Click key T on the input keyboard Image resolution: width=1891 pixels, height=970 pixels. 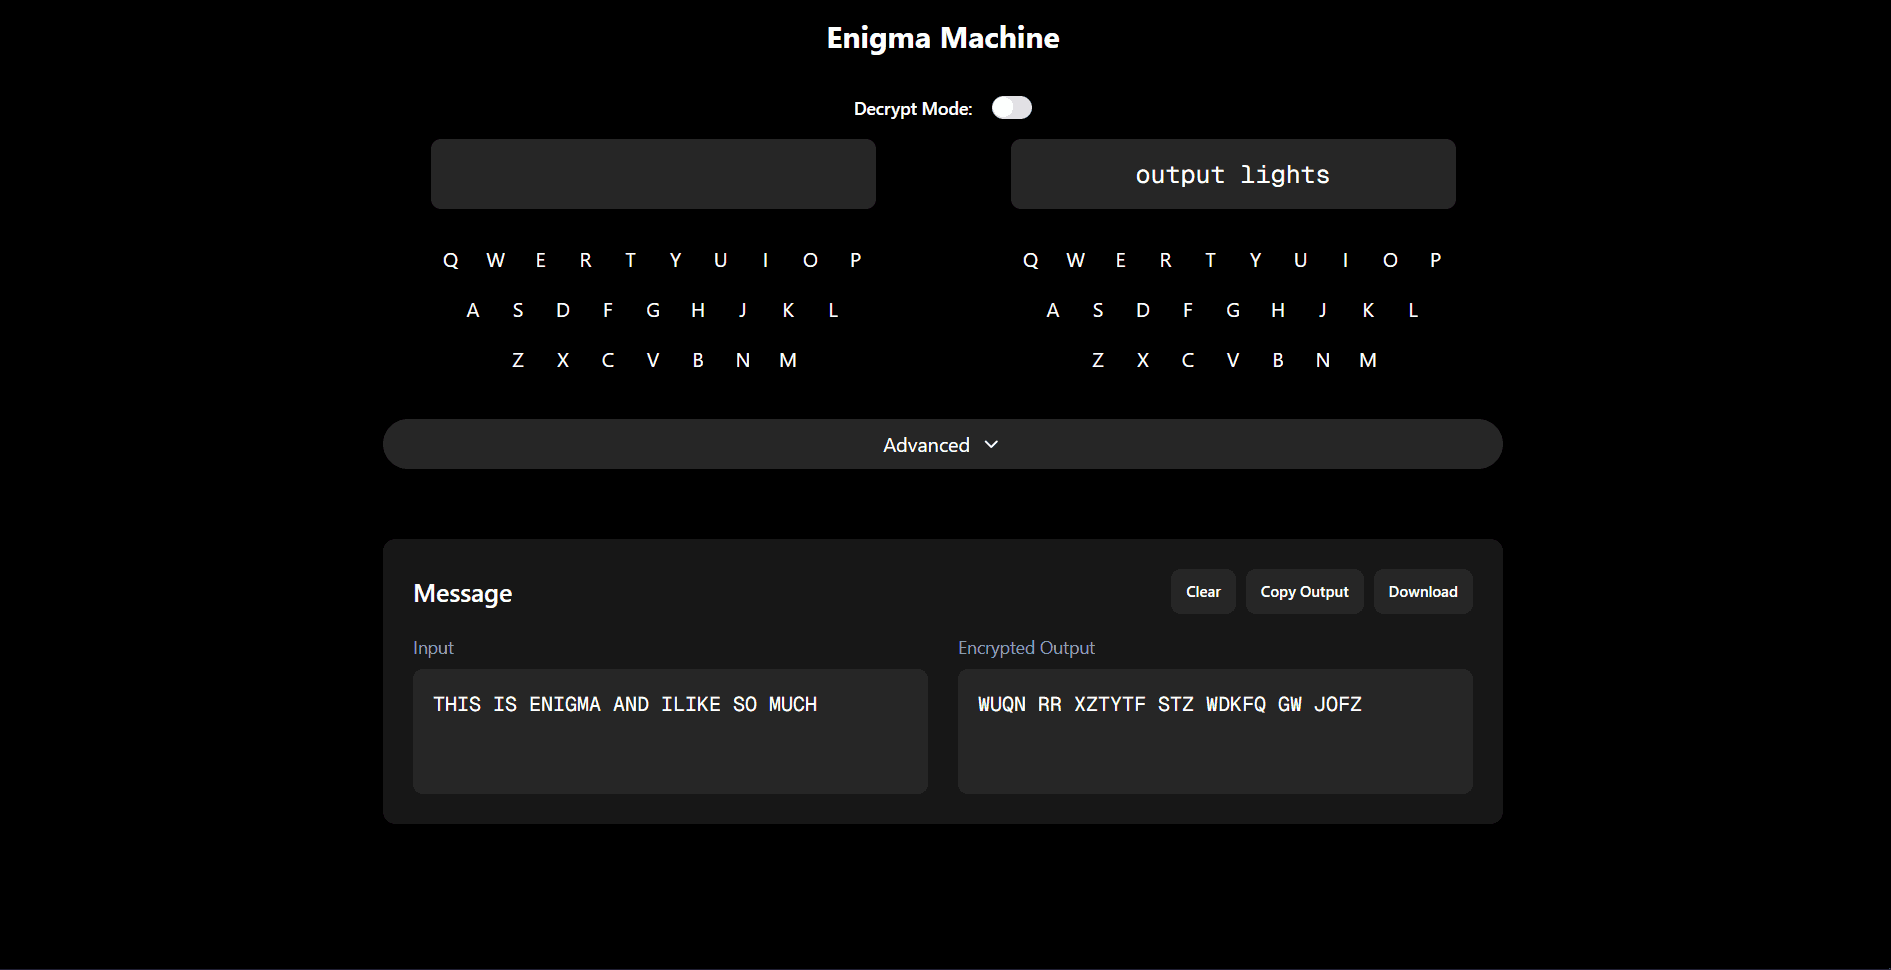pos(631,260)
